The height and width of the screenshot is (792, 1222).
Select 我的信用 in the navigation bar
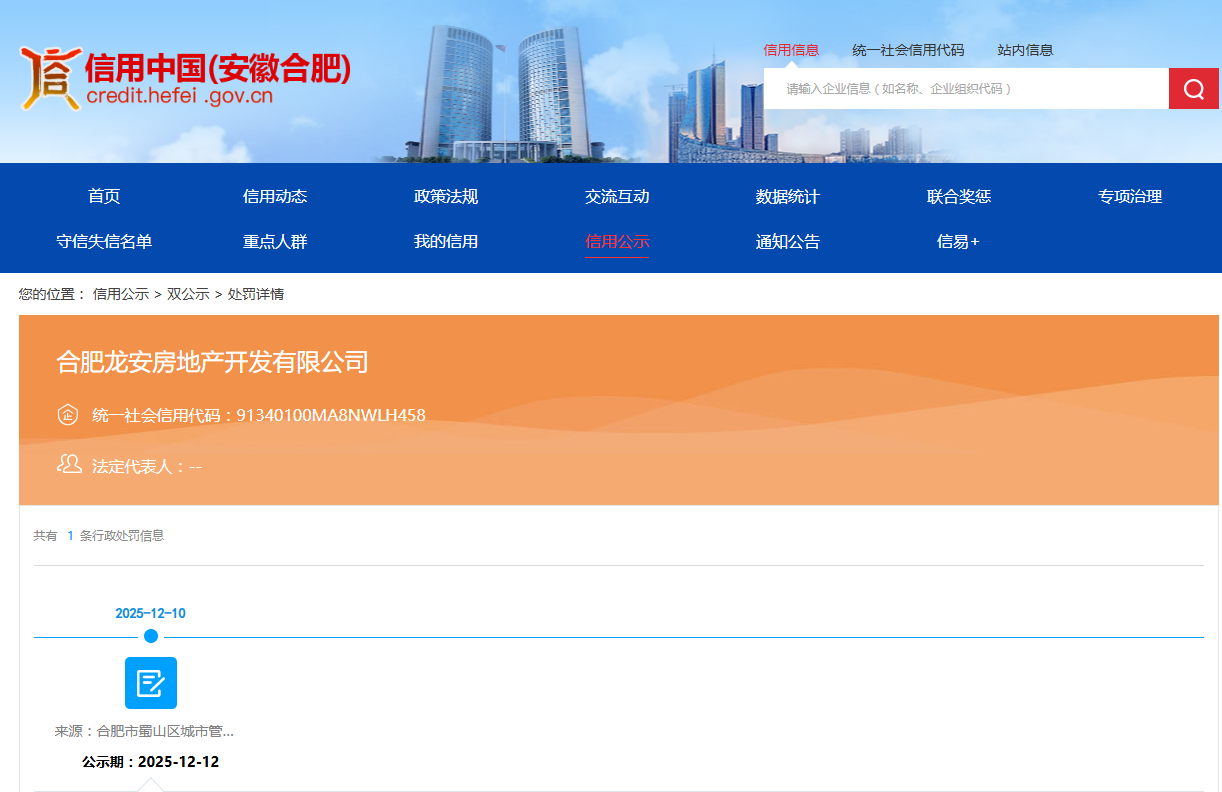coord(446,241)
